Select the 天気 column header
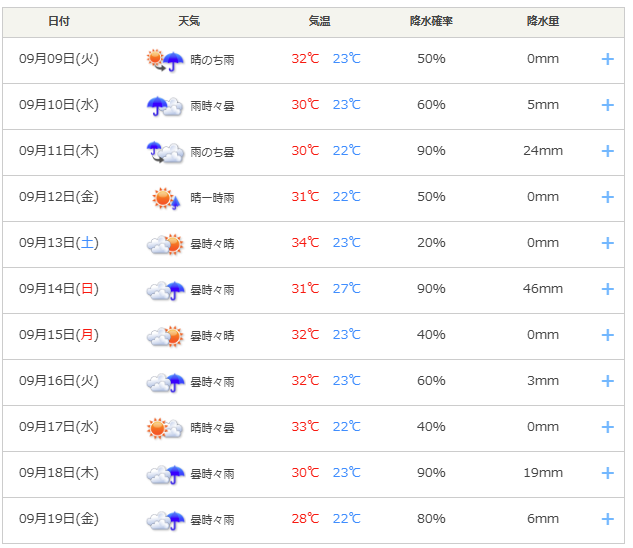Screen dimensions: 633x548 pos(189,21)
